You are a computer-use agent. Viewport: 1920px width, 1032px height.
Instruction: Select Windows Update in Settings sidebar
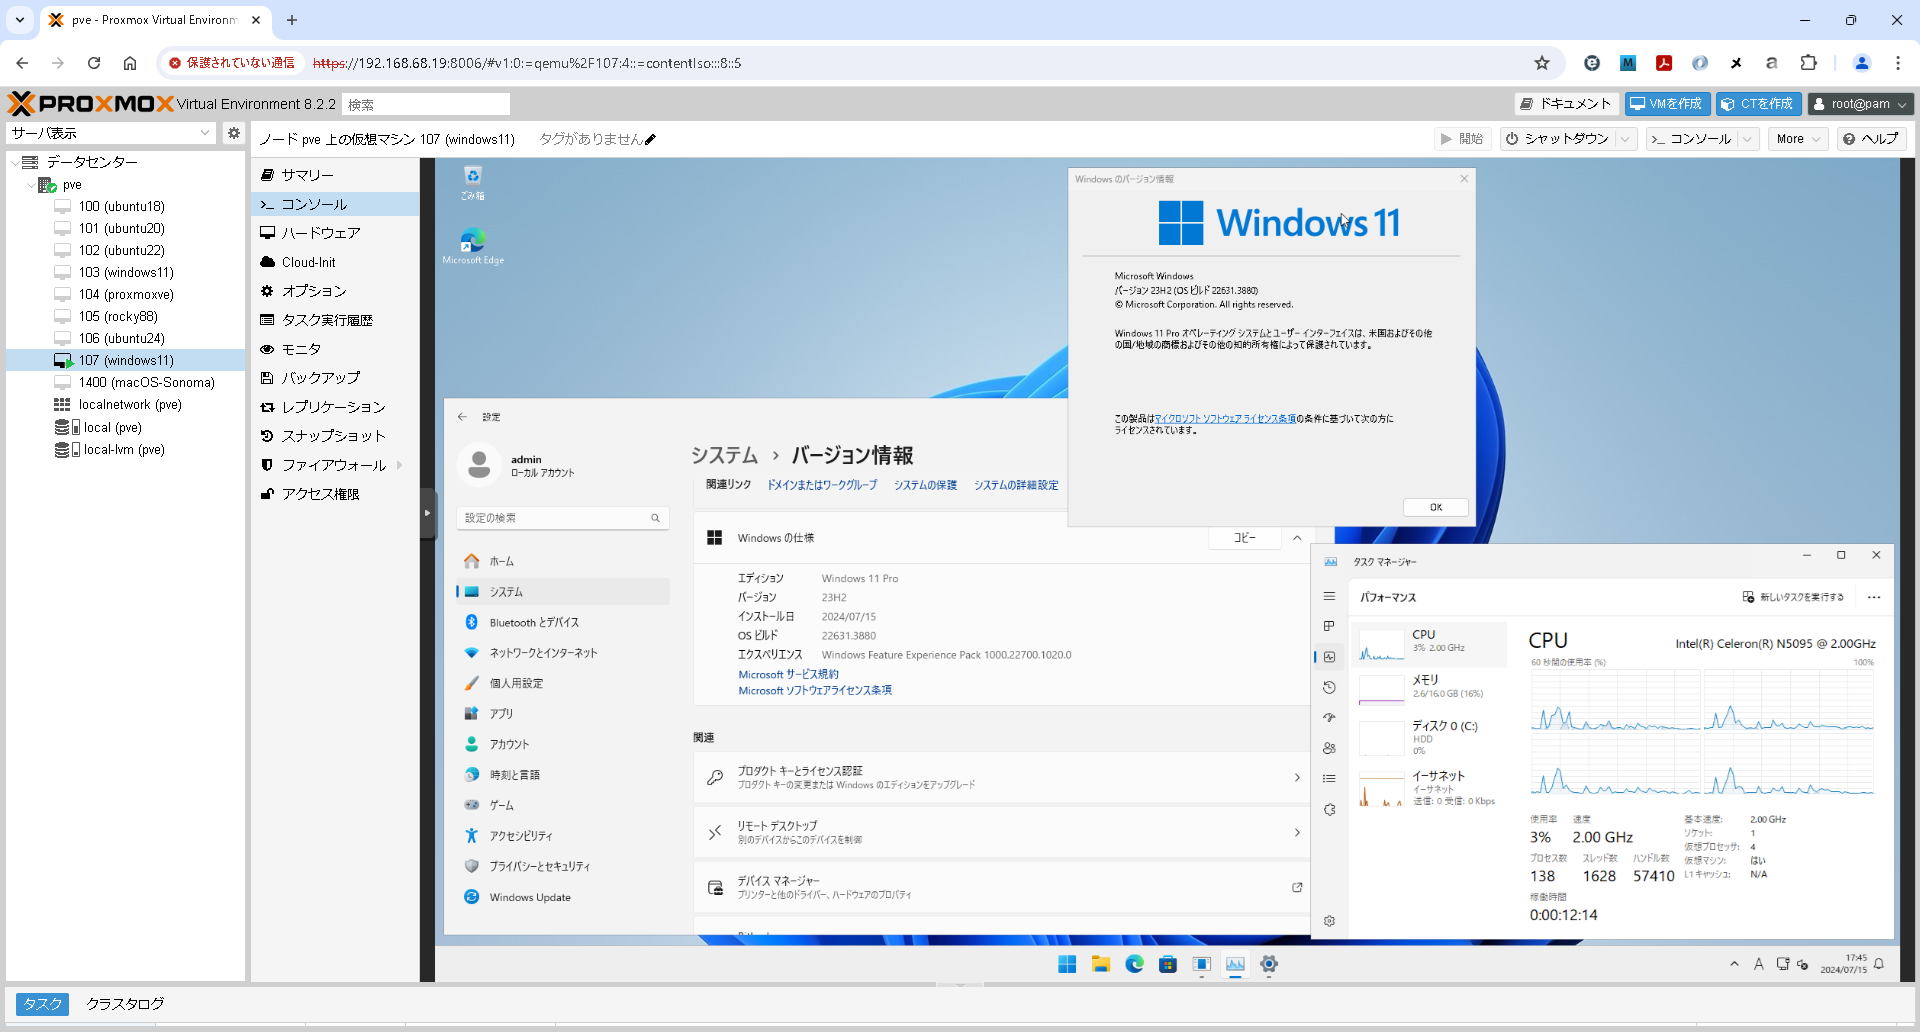coord(563,897)
